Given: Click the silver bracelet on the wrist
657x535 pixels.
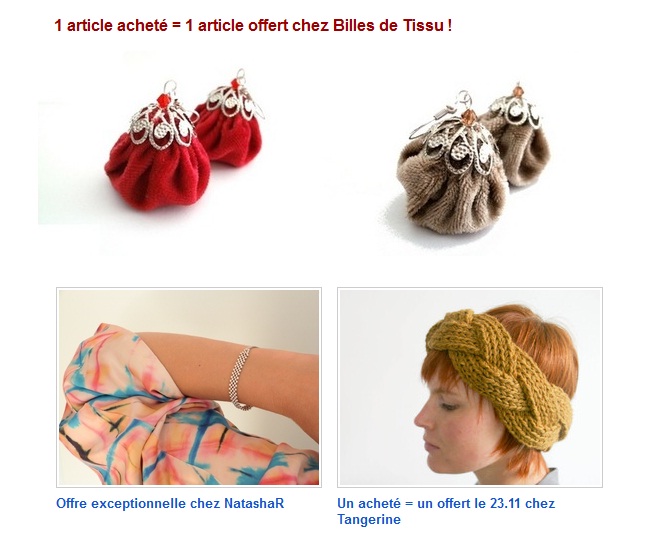Looking at the screenshot, I should (241, 378).
